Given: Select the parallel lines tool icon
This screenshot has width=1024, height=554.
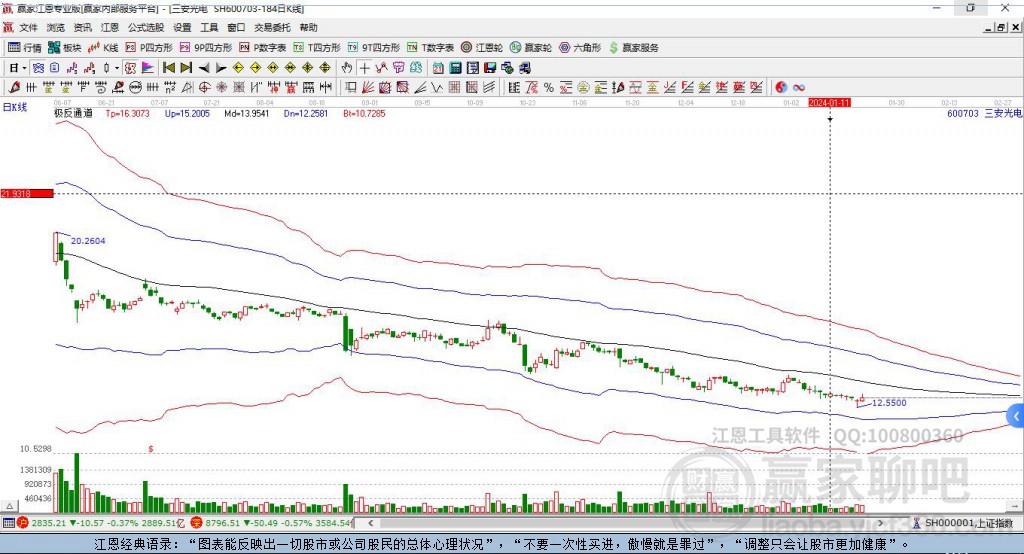Looking at the screenshot, I should pyautogui.click(x=488, y=88).
